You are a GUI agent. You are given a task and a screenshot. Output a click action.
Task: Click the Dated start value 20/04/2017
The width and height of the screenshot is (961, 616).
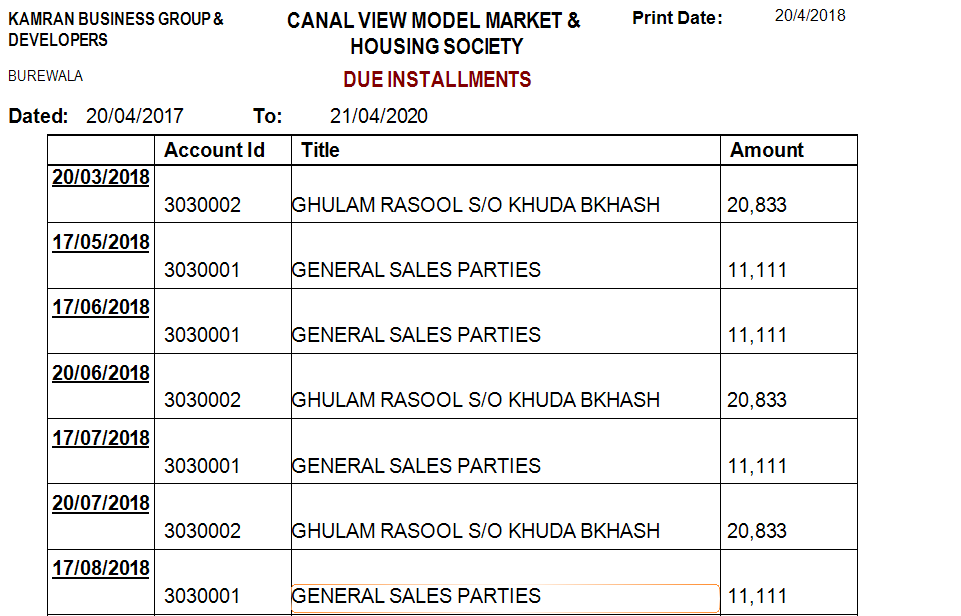pyautogui.click(x=135, y=116)
